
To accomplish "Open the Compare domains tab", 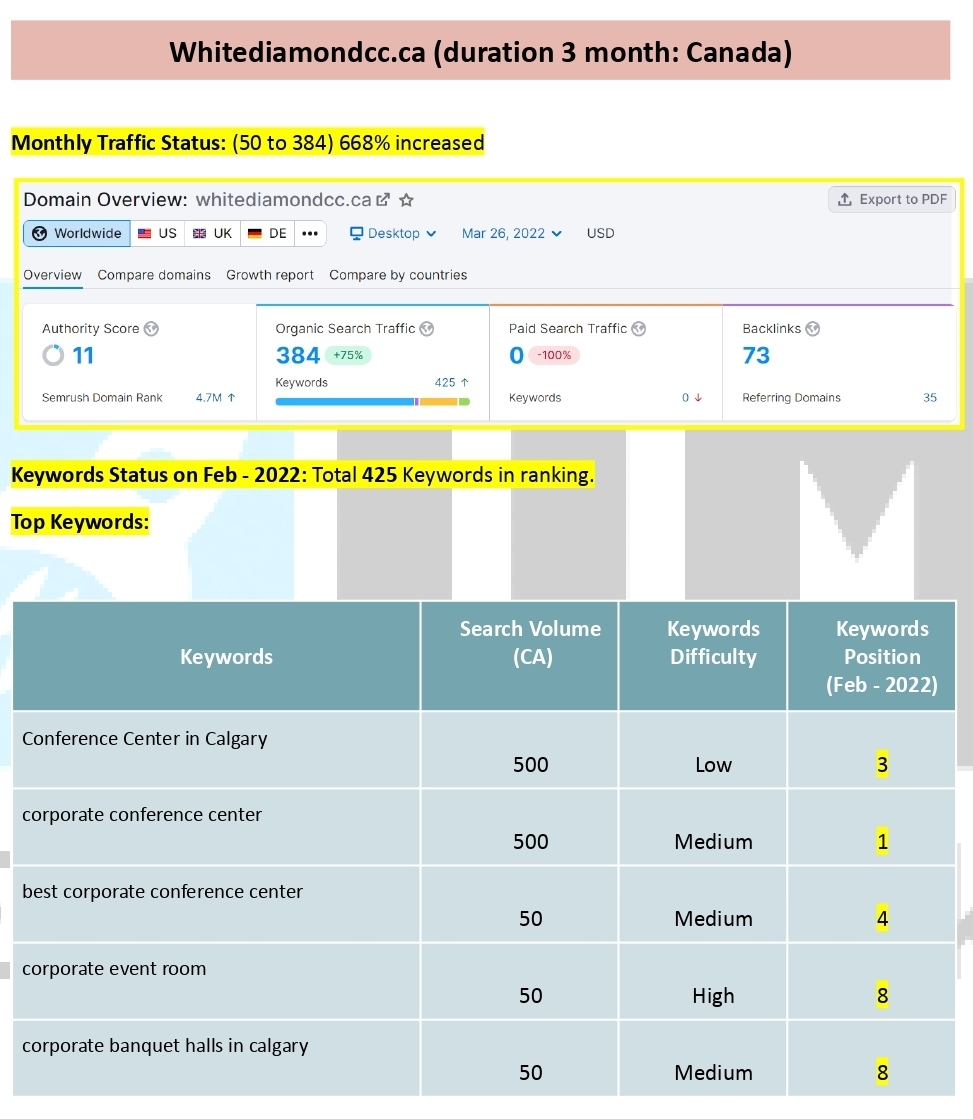I will pos(154,275).
